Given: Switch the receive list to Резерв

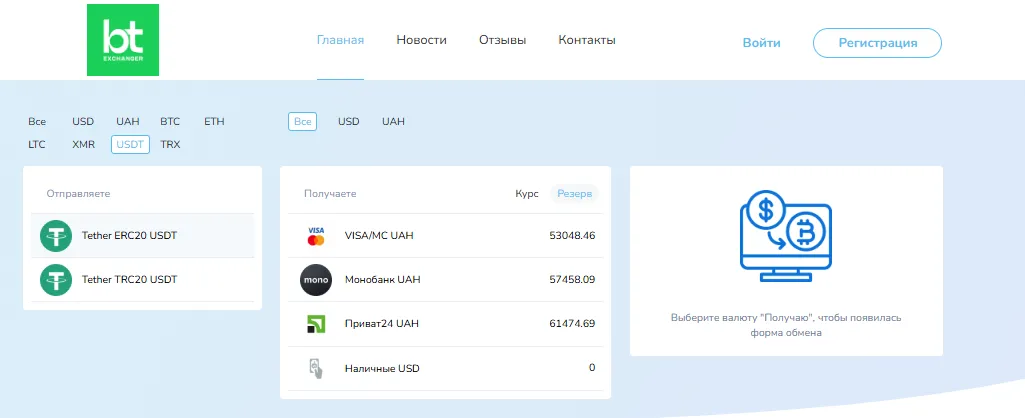Looking at the screenshot, I should click(x=575, y=194).
